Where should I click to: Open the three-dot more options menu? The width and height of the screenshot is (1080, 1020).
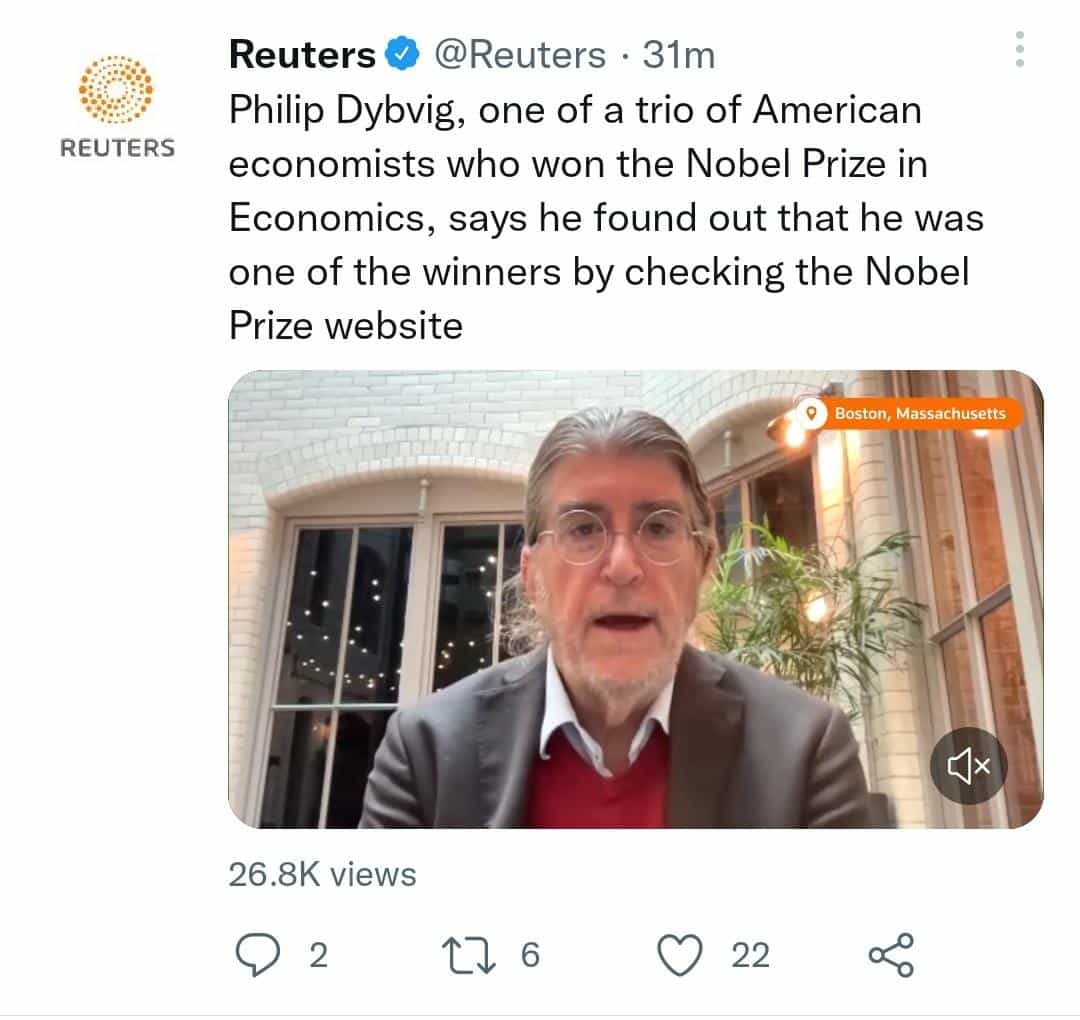pyautogui.click(x=1019, y=49)
